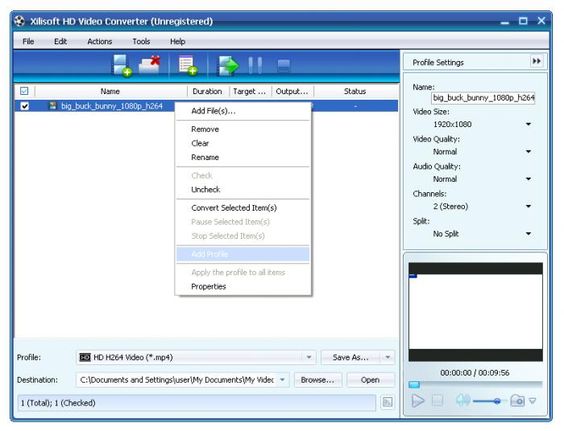Click the video preview area
This screenshot has width=564, height=431.
[x=476, y=312]
